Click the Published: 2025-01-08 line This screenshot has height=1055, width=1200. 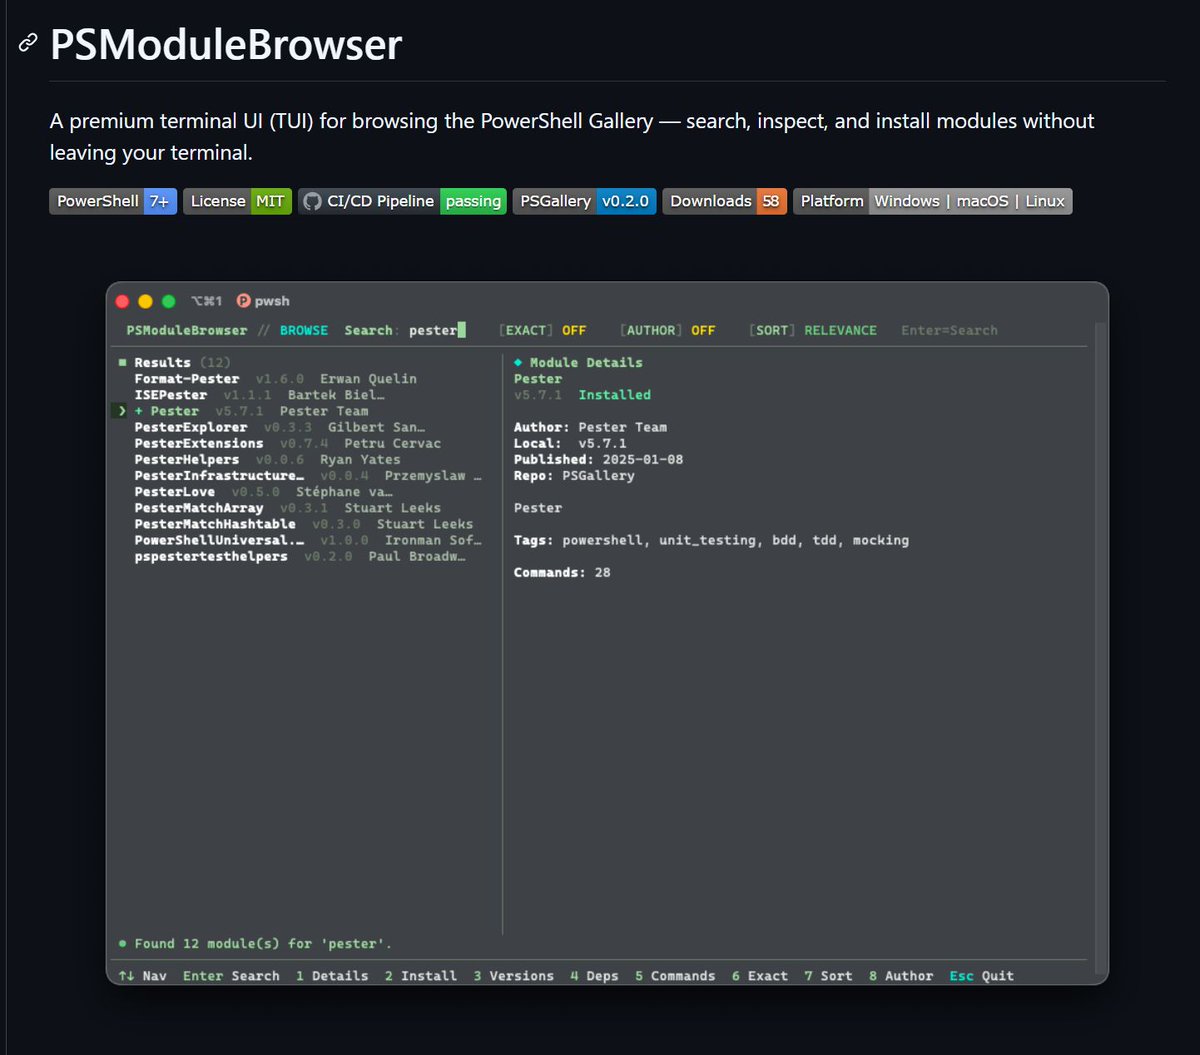[x=598, y=459]
